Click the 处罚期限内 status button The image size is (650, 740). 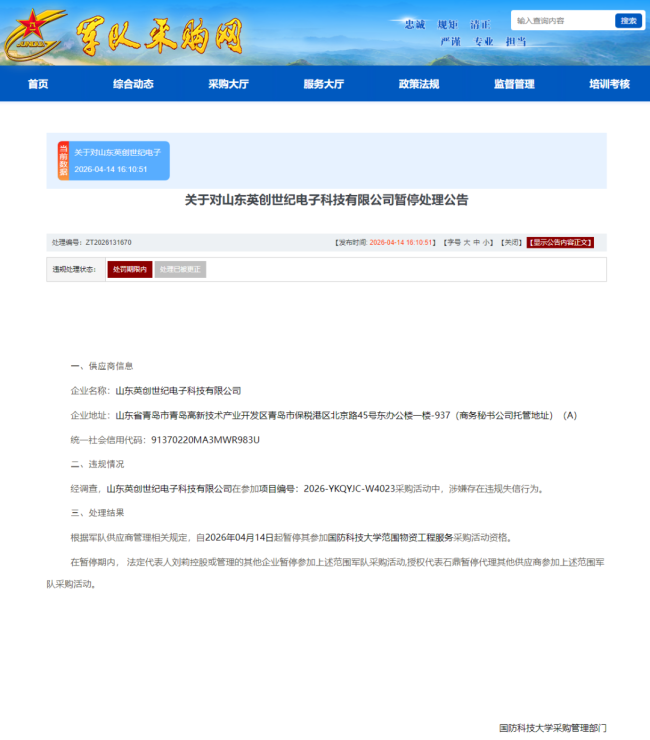click(130, 269)
